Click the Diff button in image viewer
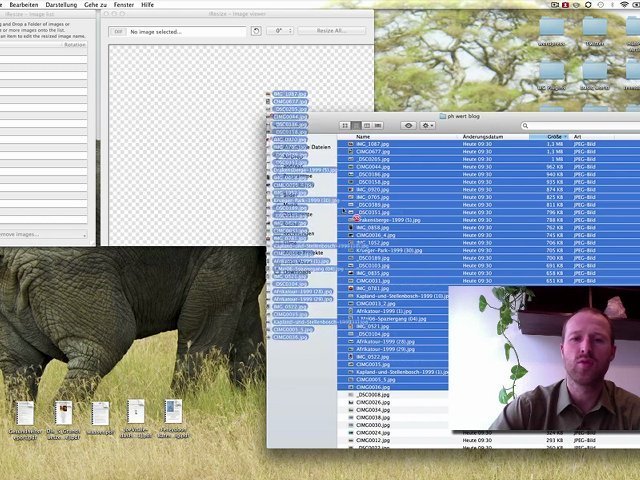640x480 pixels. point(117,31)
